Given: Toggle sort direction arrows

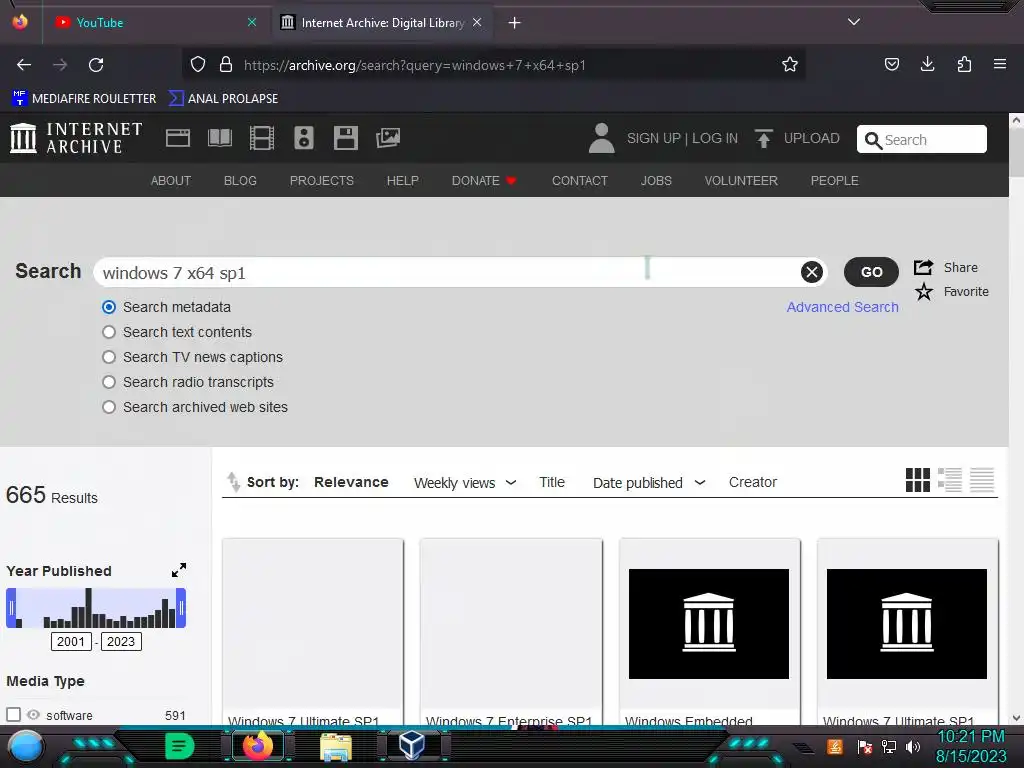Looking at the screenshot, I should click(x=233, y=482).
